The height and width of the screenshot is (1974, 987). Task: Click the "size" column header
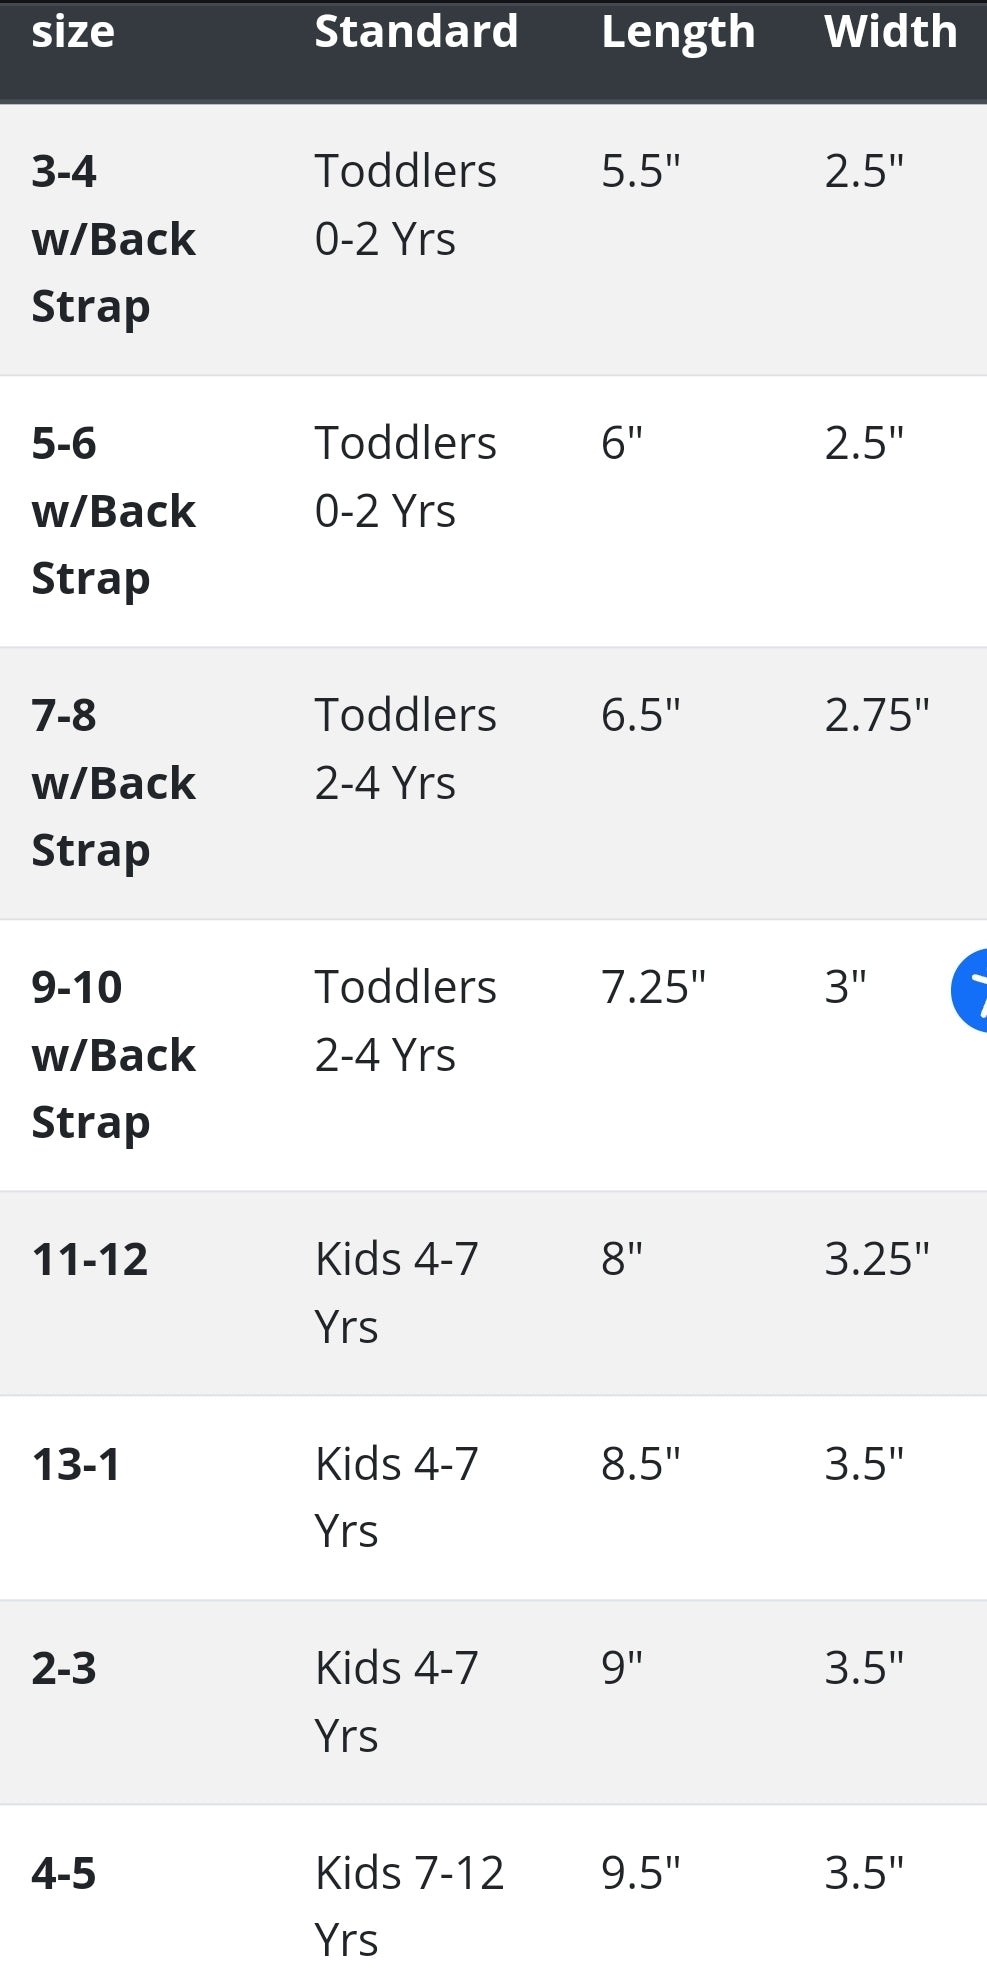click(x=73, y=32)
